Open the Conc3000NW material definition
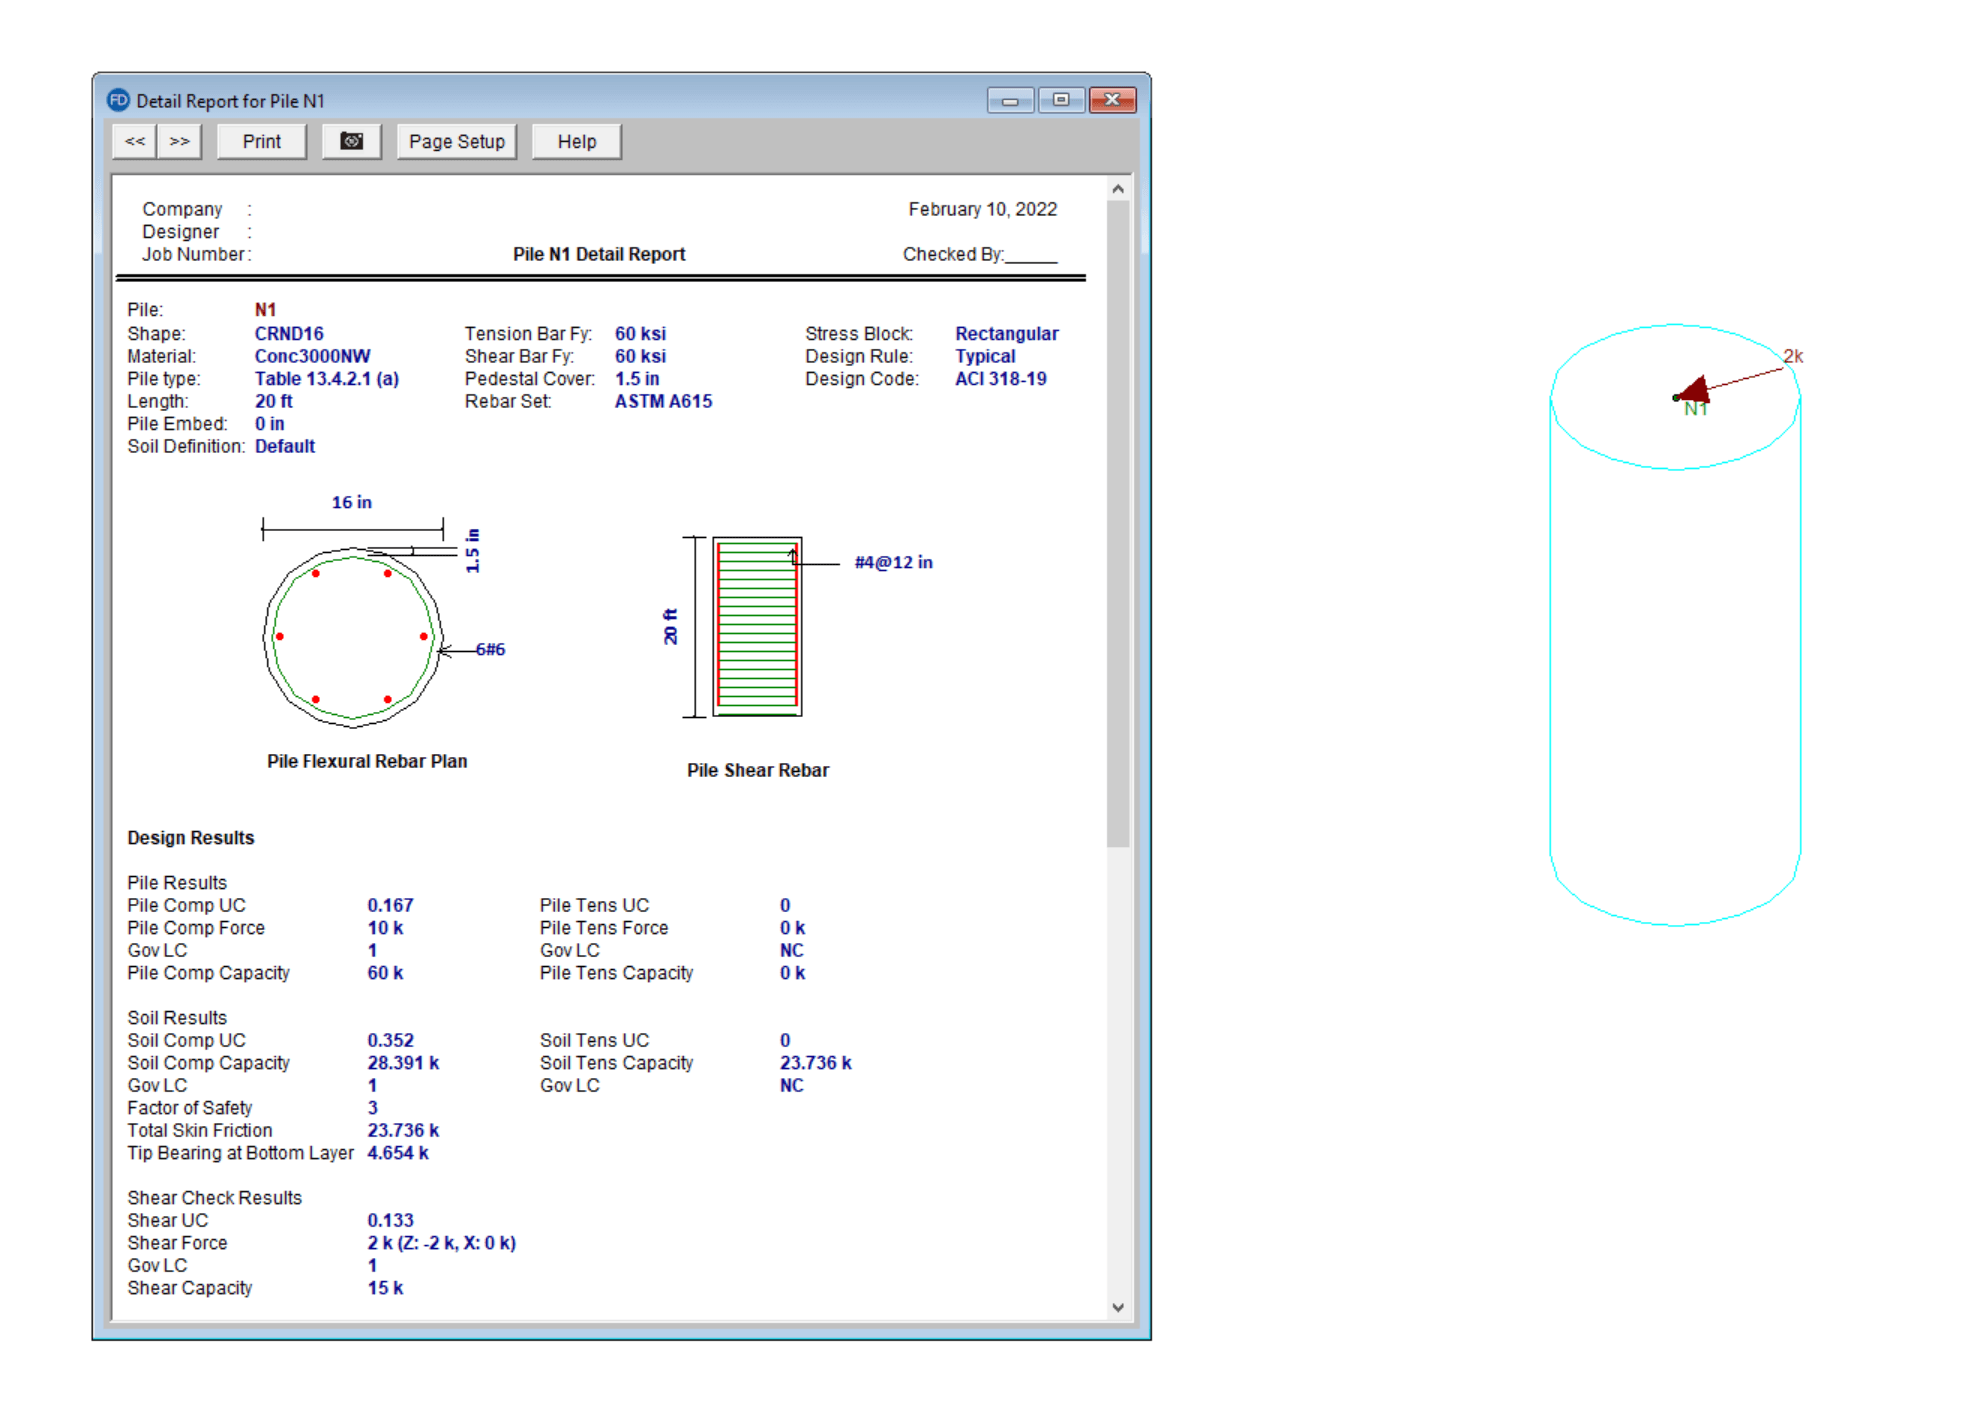The width and height of the screenshot is (1987, 1424). 312,356
